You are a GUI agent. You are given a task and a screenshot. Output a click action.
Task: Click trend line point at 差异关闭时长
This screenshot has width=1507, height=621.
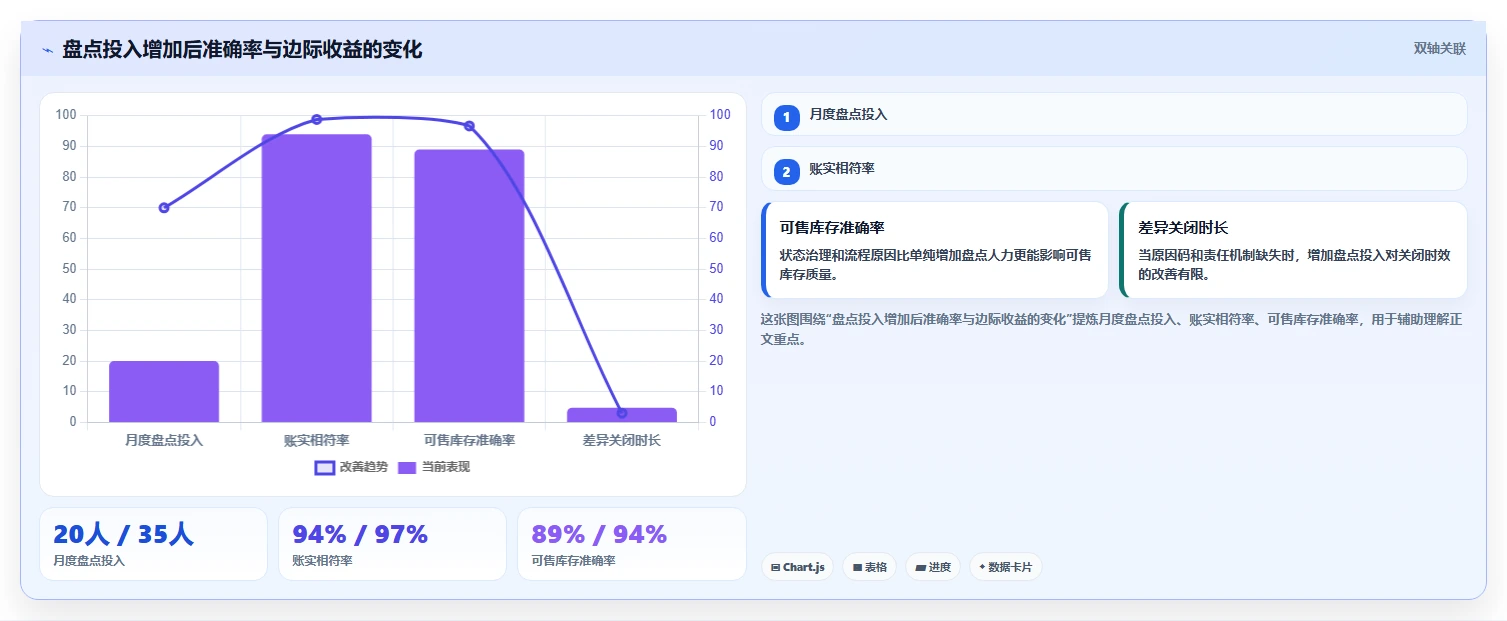(x=622, y=413)
